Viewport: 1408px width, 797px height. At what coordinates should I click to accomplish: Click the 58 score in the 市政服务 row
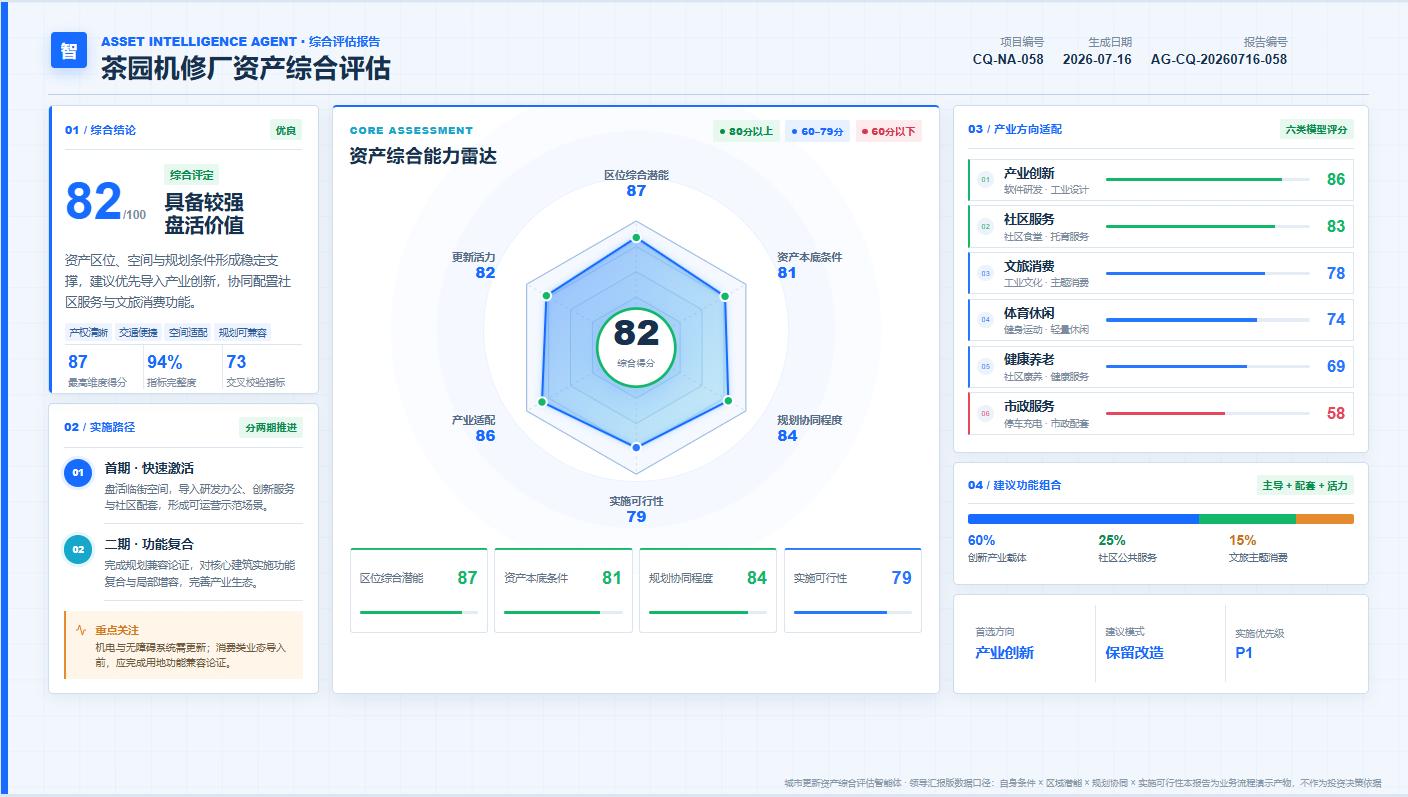tap(1336, 413)
